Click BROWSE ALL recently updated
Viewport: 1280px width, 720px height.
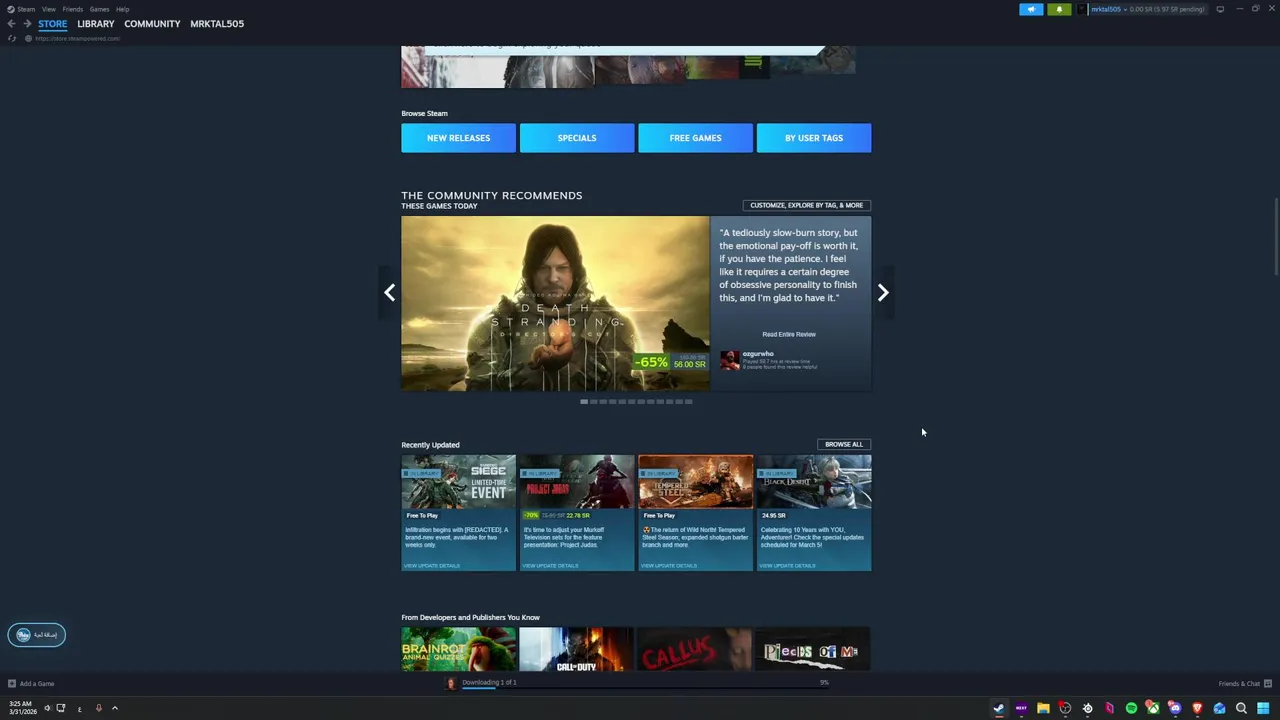point(844,444)
